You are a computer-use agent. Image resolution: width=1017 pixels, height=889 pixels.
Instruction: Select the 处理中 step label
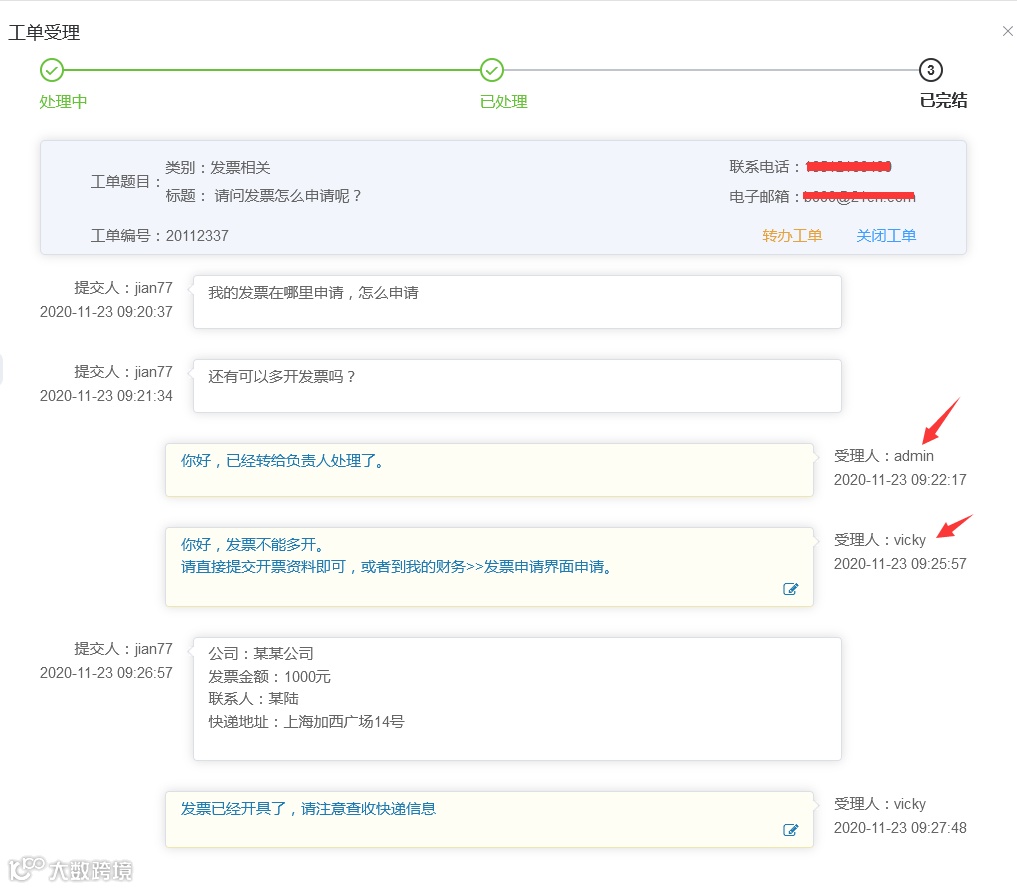click(x=63, y=102)
